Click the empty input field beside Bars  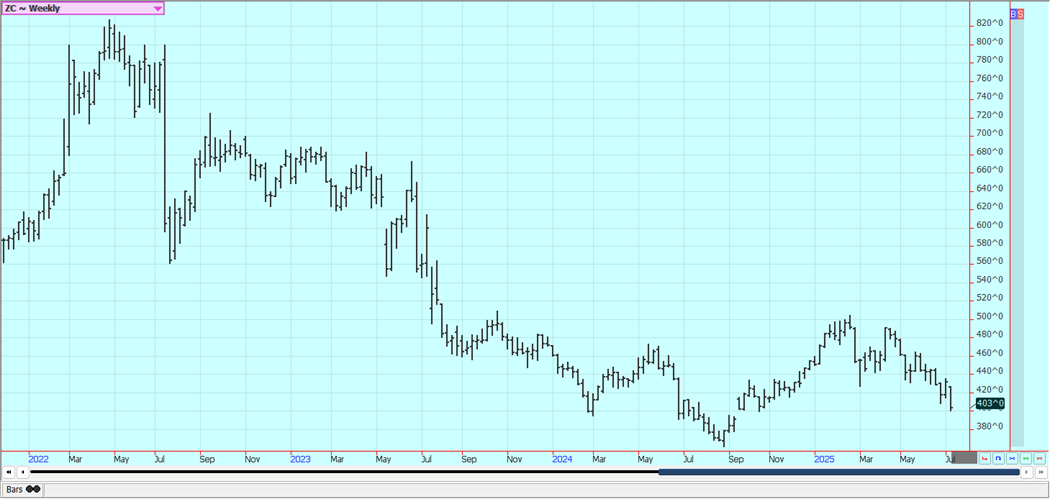(x=545, y=490)
